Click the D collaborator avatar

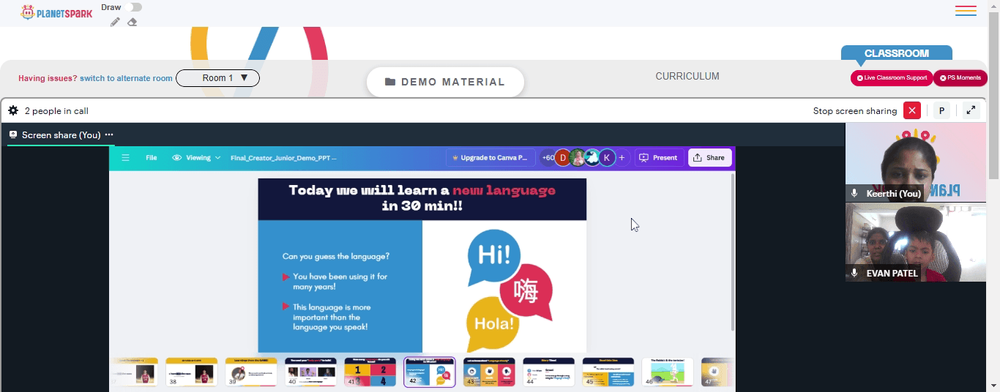coord(562,157)
